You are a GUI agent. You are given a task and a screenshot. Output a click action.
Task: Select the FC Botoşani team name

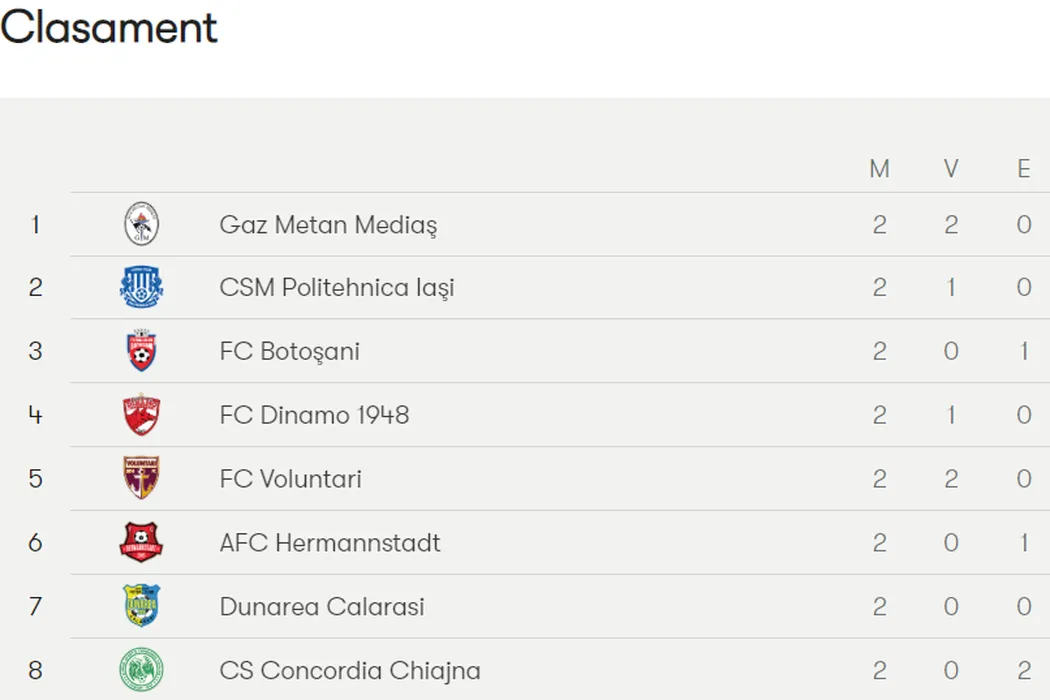[289, 352]
